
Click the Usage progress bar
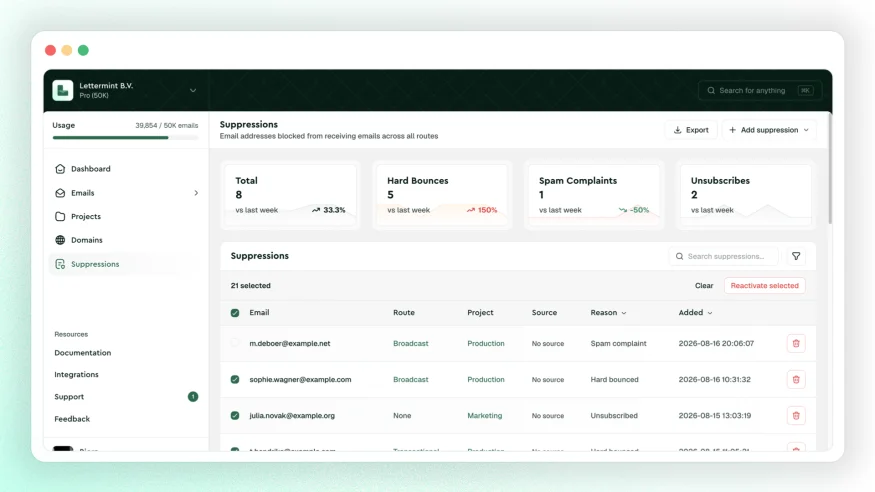(x=126, y=137)
